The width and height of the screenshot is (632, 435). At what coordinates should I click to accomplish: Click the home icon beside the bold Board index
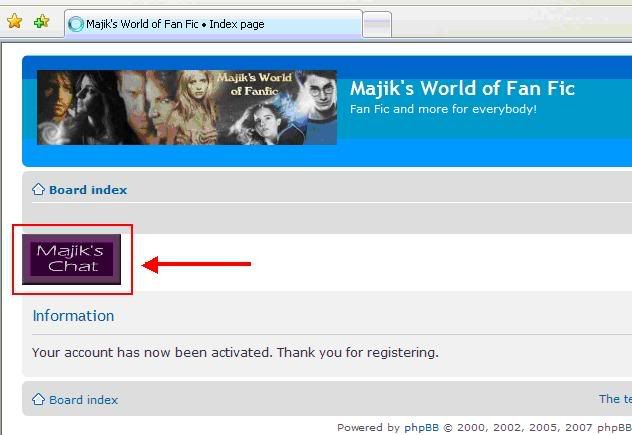tap(38, 189)
